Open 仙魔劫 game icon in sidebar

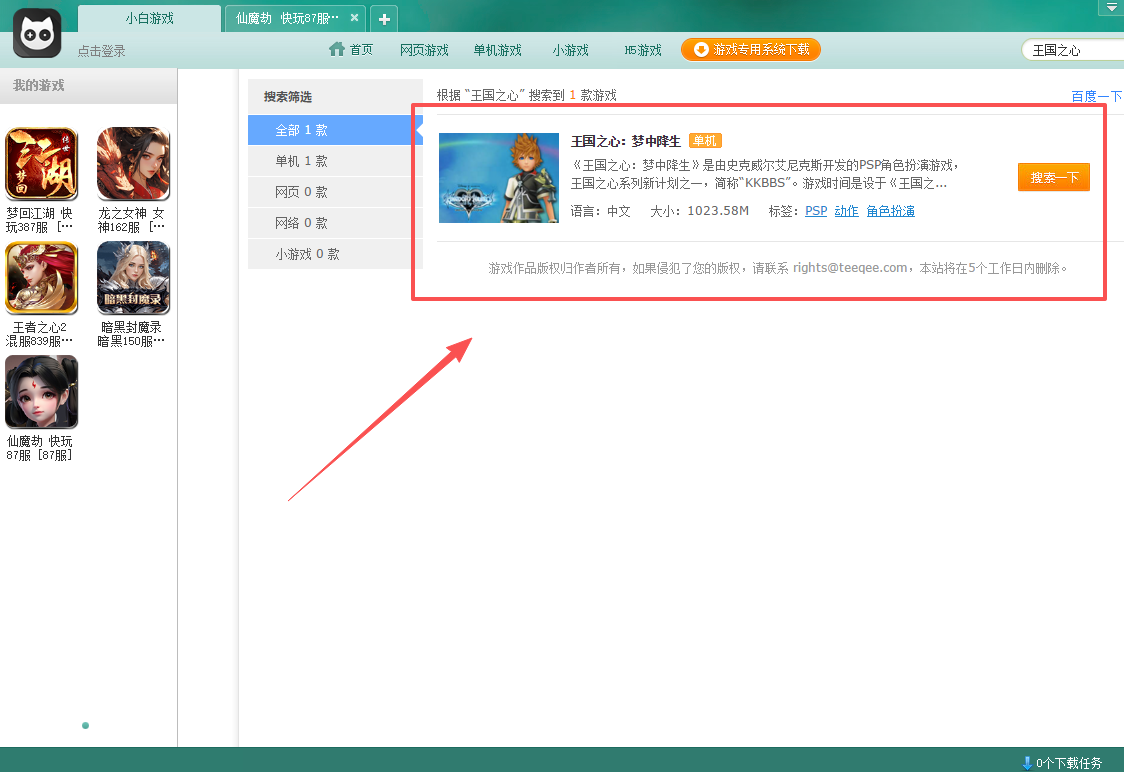coord(41,392)
